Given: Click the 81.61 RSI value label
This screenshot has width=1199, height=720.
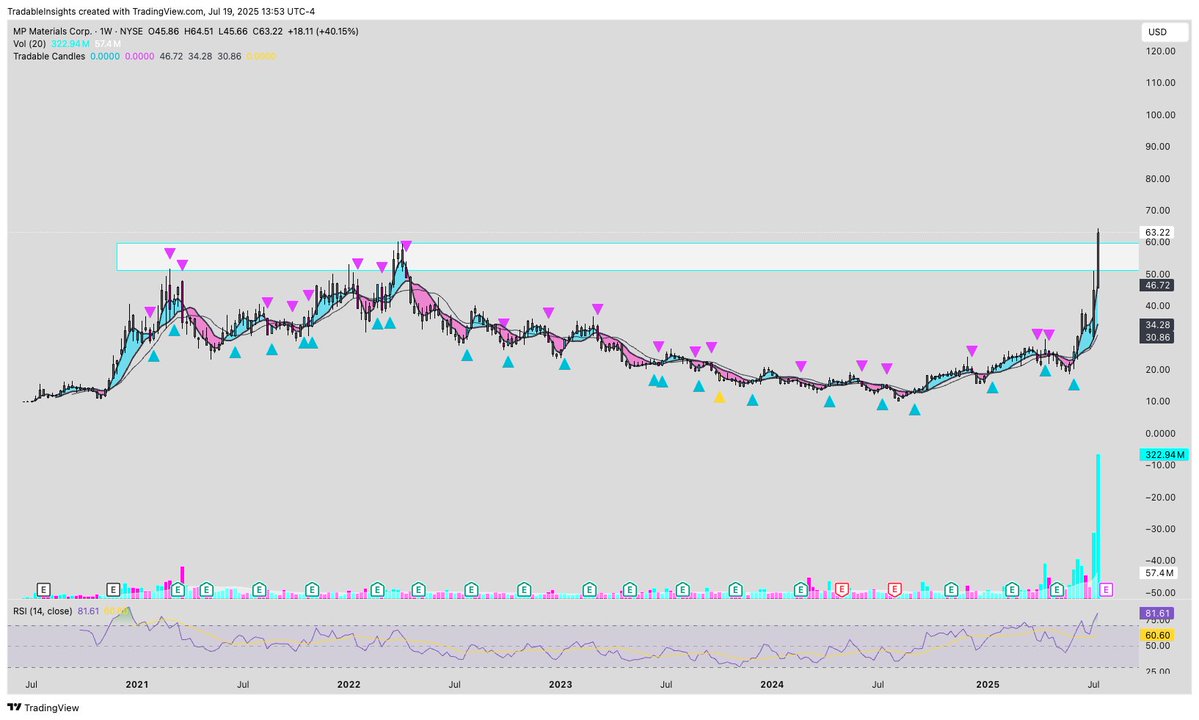Looking at the screenshot, I should point(1157,613).
